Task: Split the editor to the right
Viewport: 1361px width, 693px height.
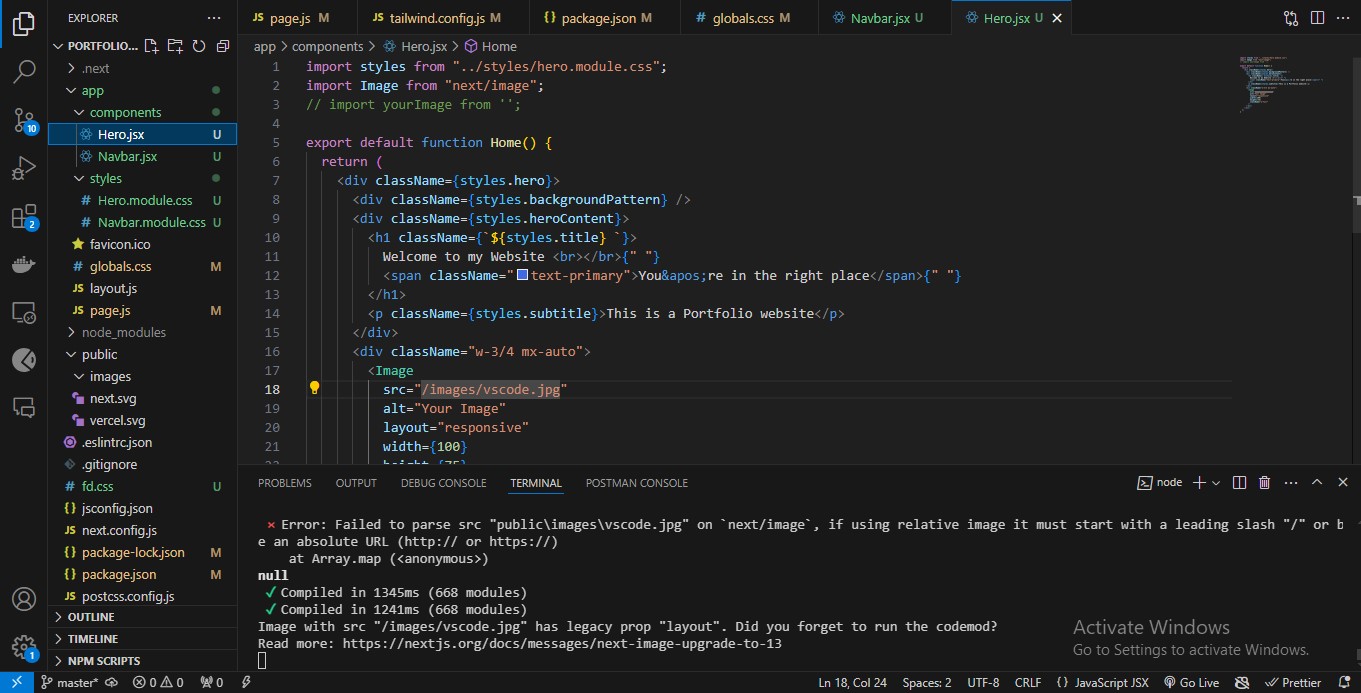Action: click(1317, 18)
